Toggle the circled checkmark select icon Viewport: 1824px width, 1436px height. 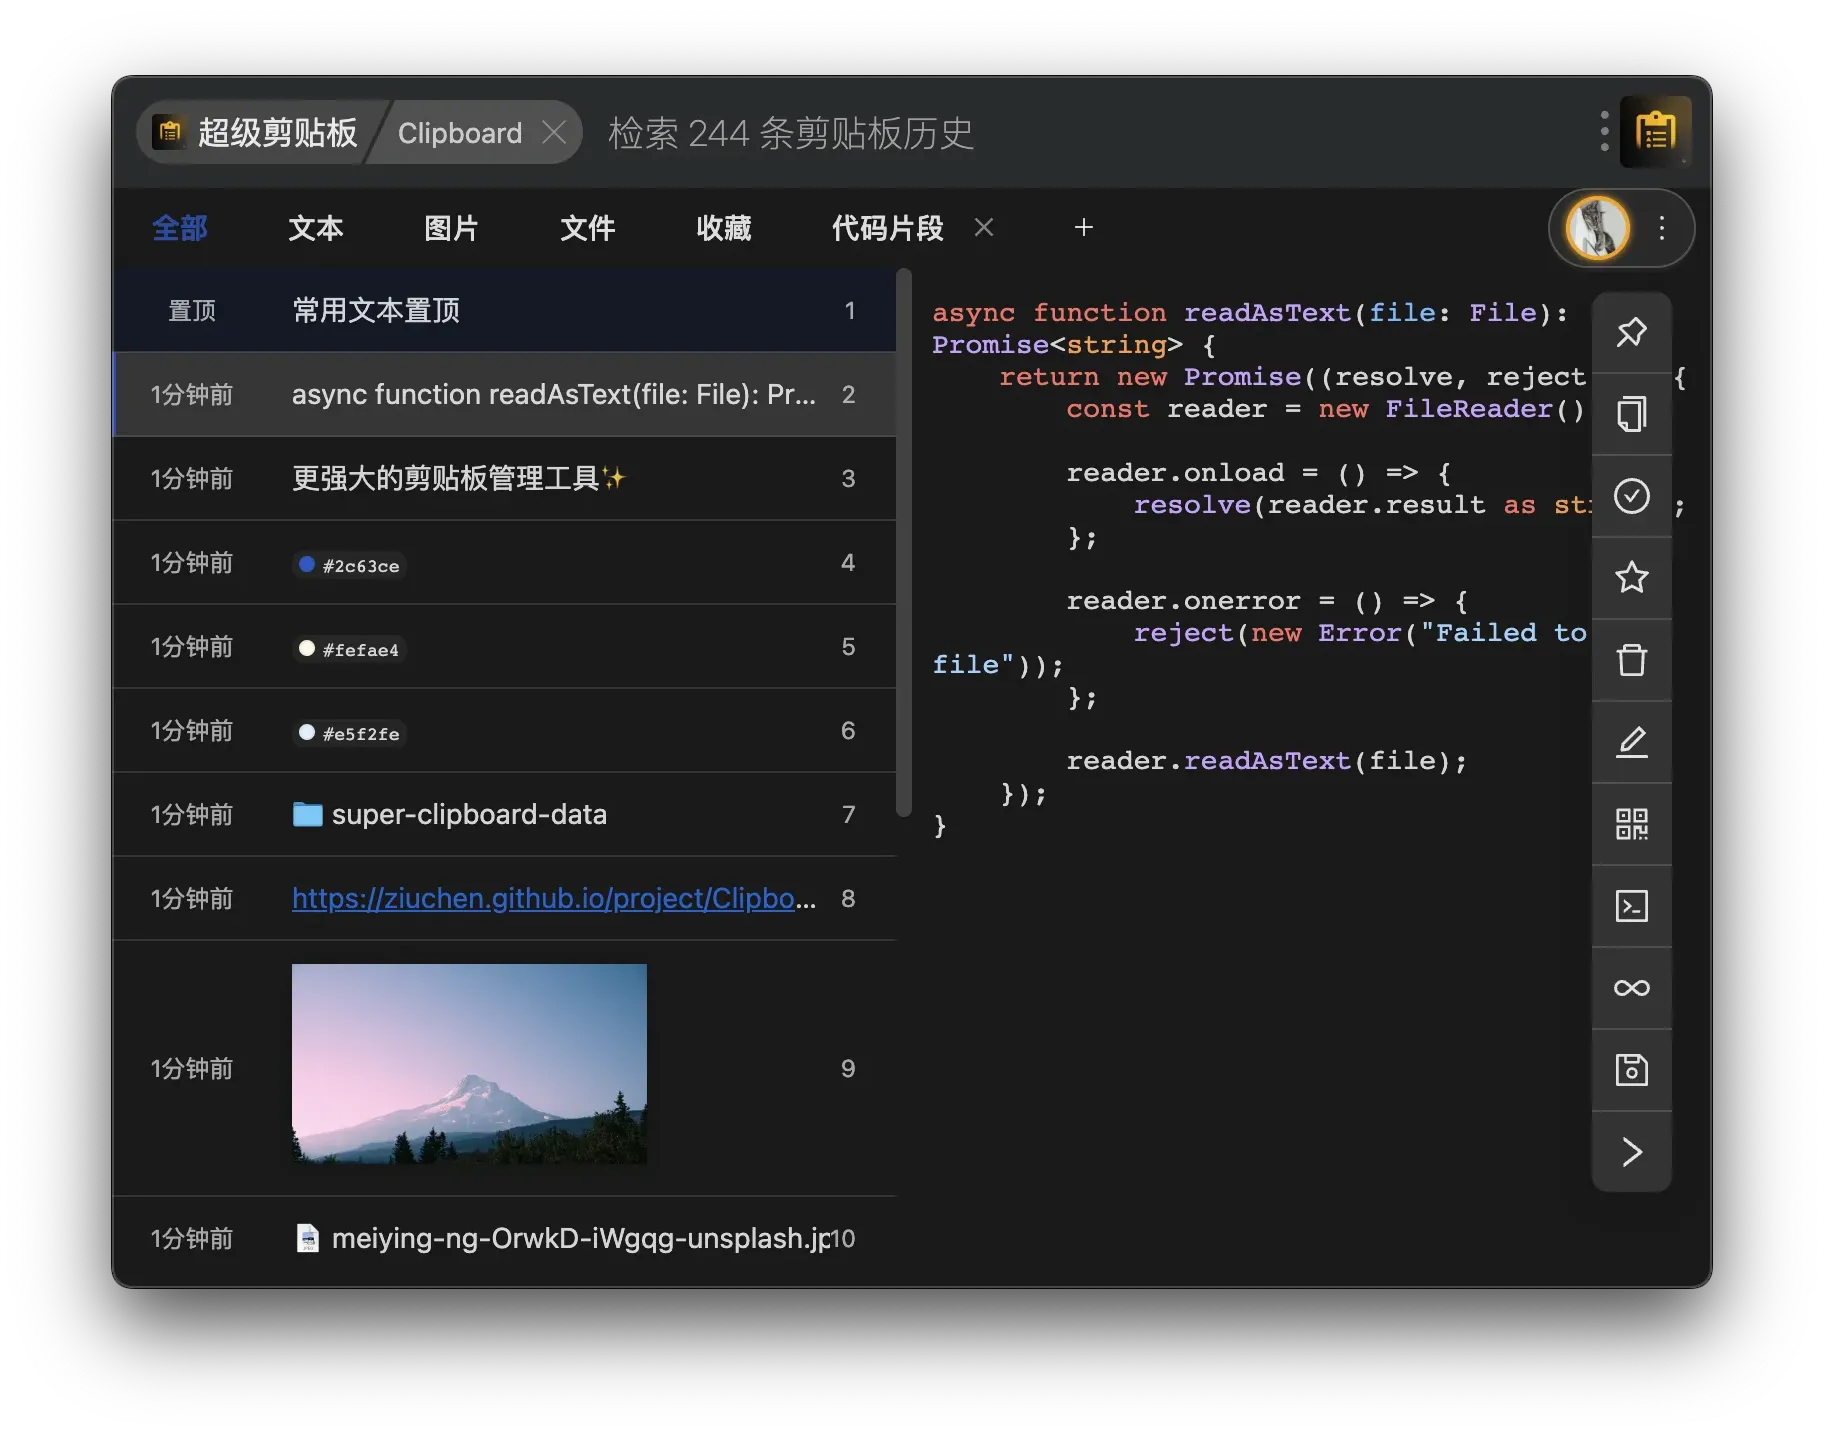(1631, 496)
